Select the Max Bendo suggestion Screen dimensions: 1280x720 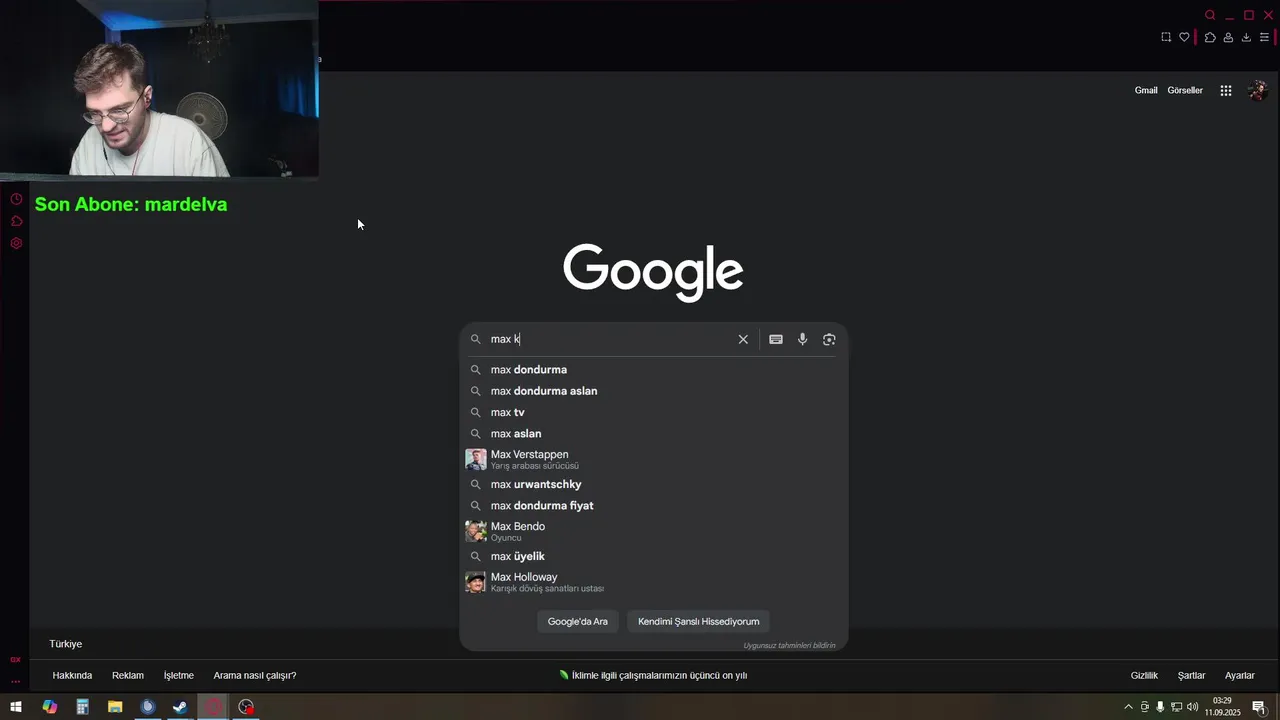(x=654, y=531)
